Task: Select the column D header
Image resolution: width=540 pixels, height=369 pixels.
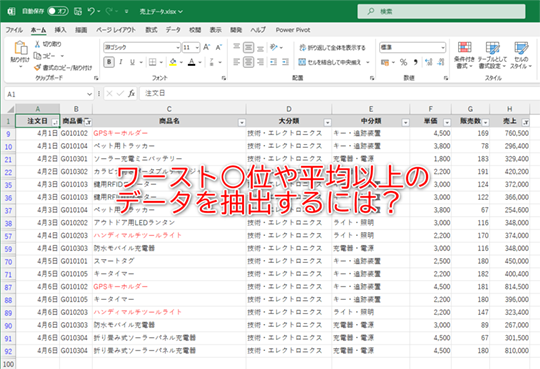Action: pyautogui.click(x=289, y=109)
